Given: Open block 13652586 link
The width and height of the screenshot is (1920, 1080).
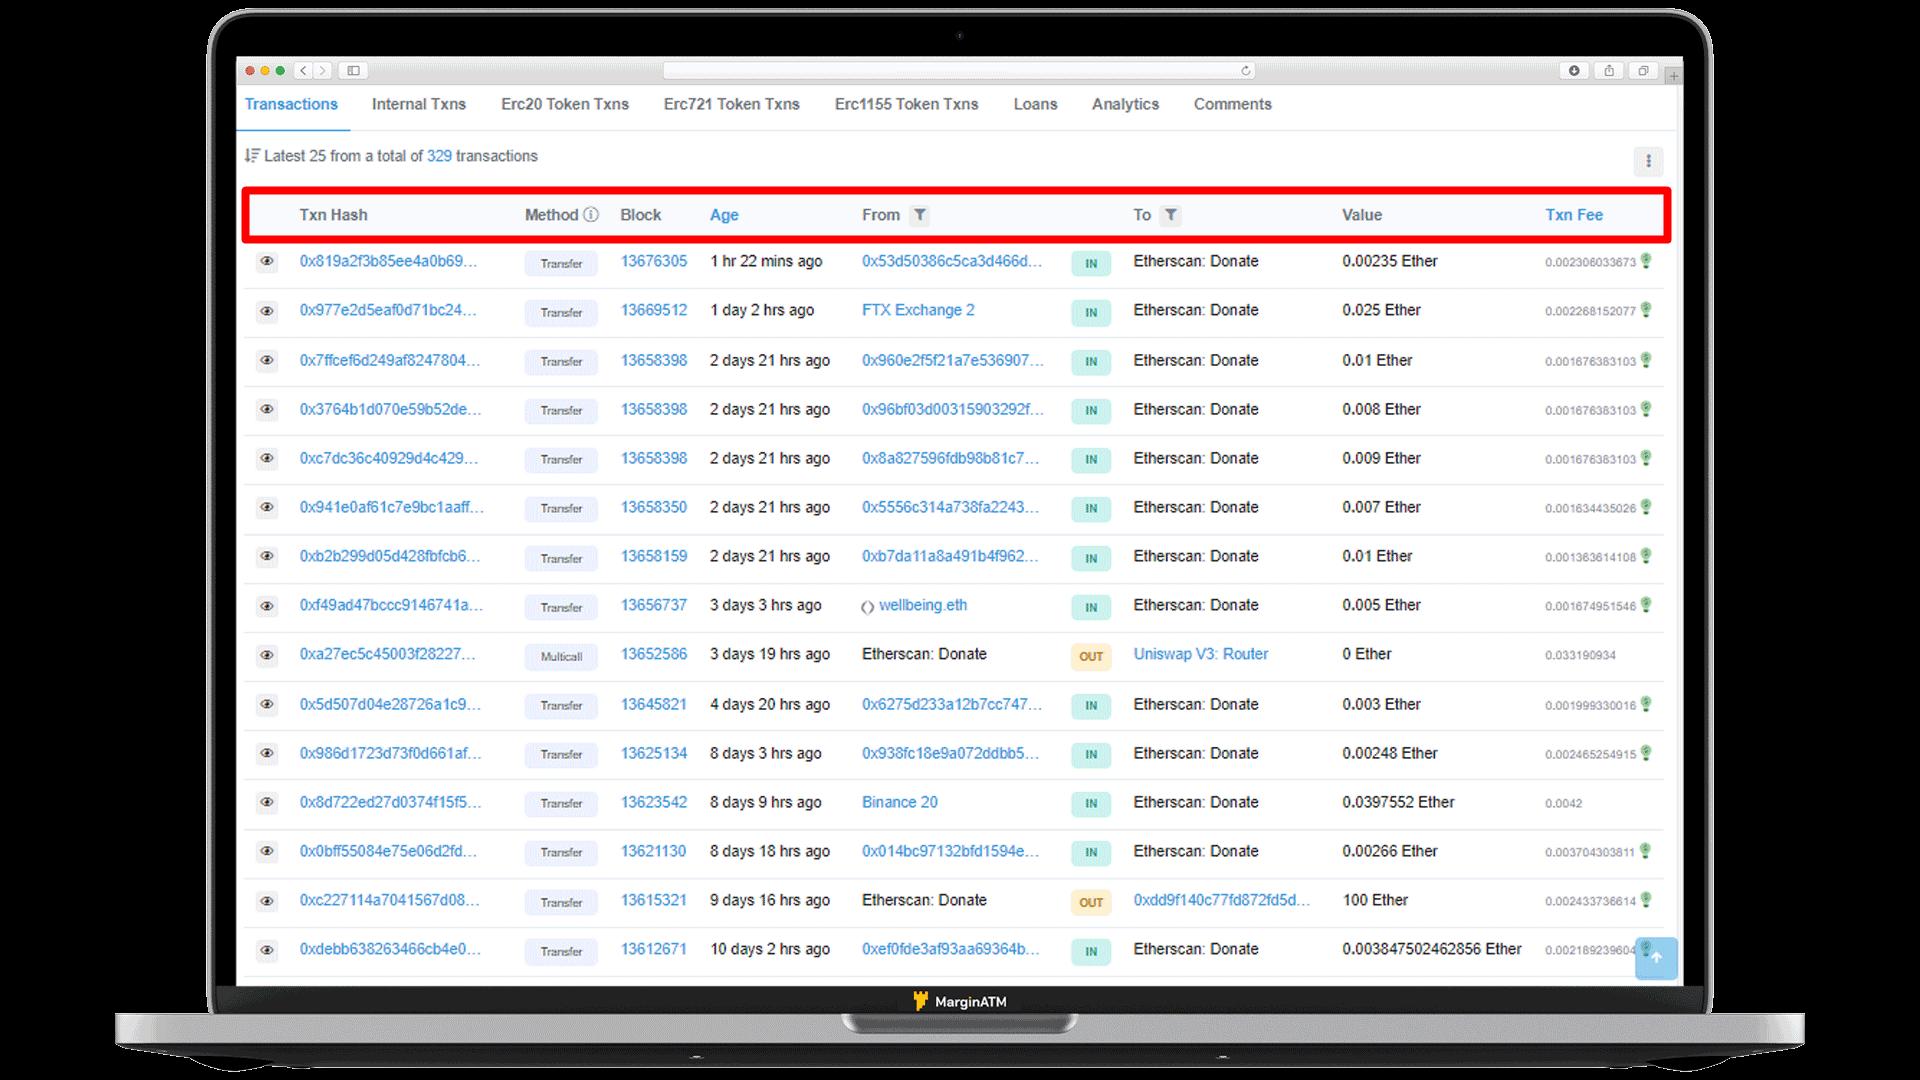Looking at the screenshot, I should [654, 654].
